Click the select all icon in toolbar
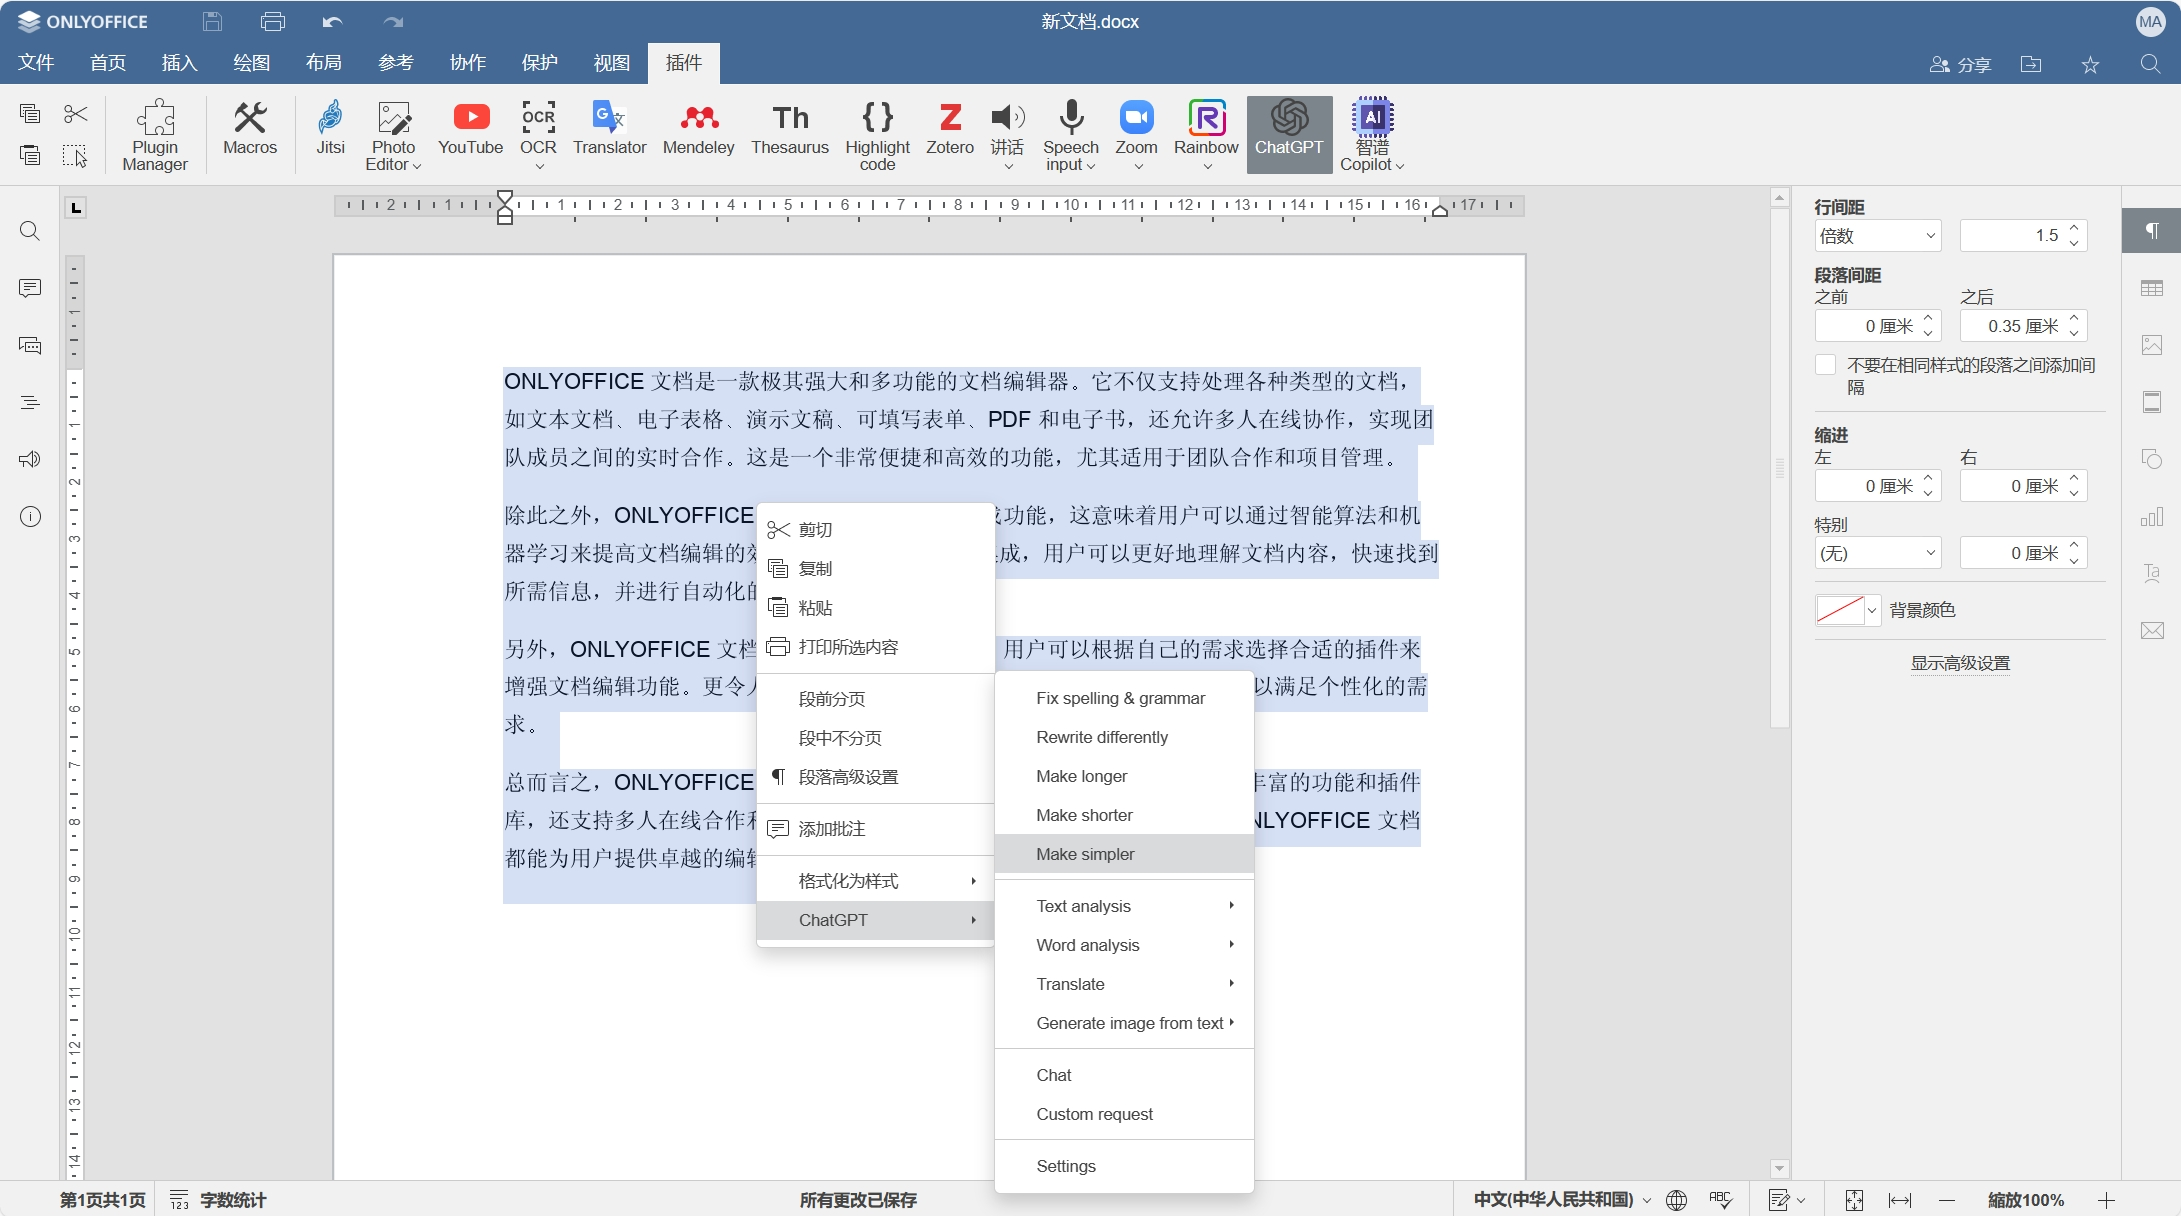This screenshot has height=1216, width=2181. tap(75, 156)
